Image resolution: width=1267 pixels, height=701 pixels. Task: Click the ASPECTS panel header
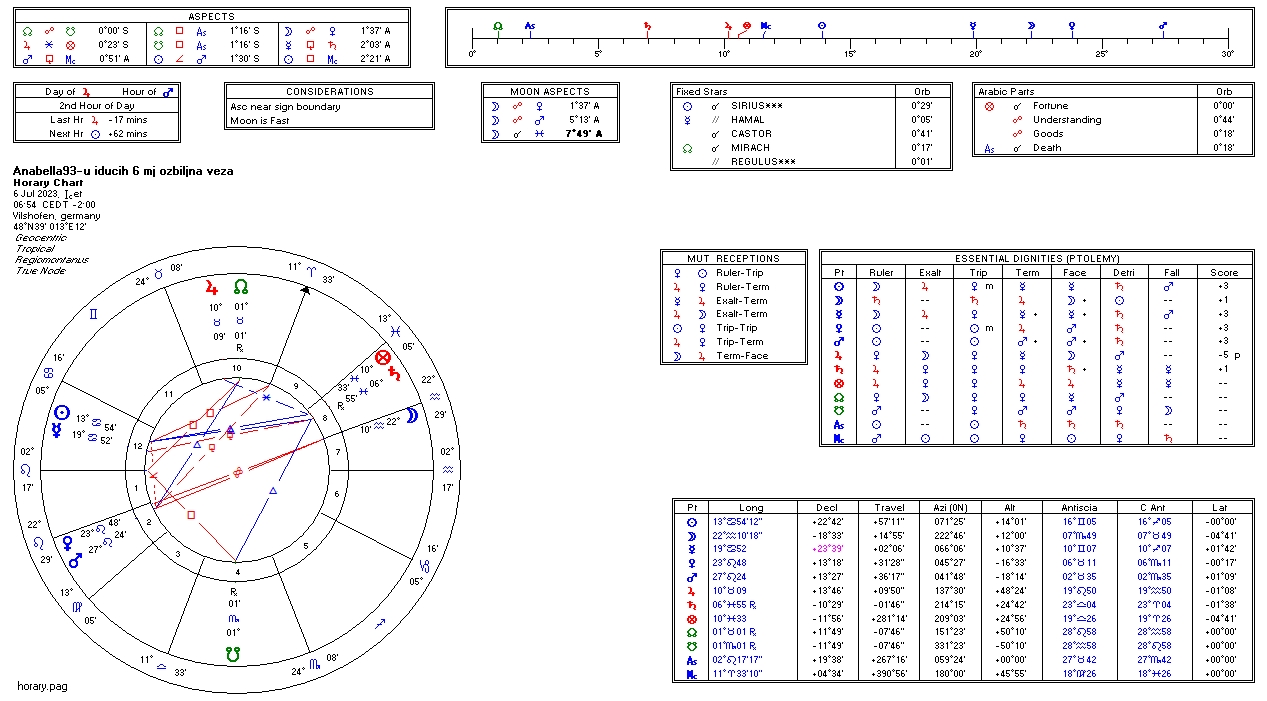pyautogui.click(x=212, y=17)
